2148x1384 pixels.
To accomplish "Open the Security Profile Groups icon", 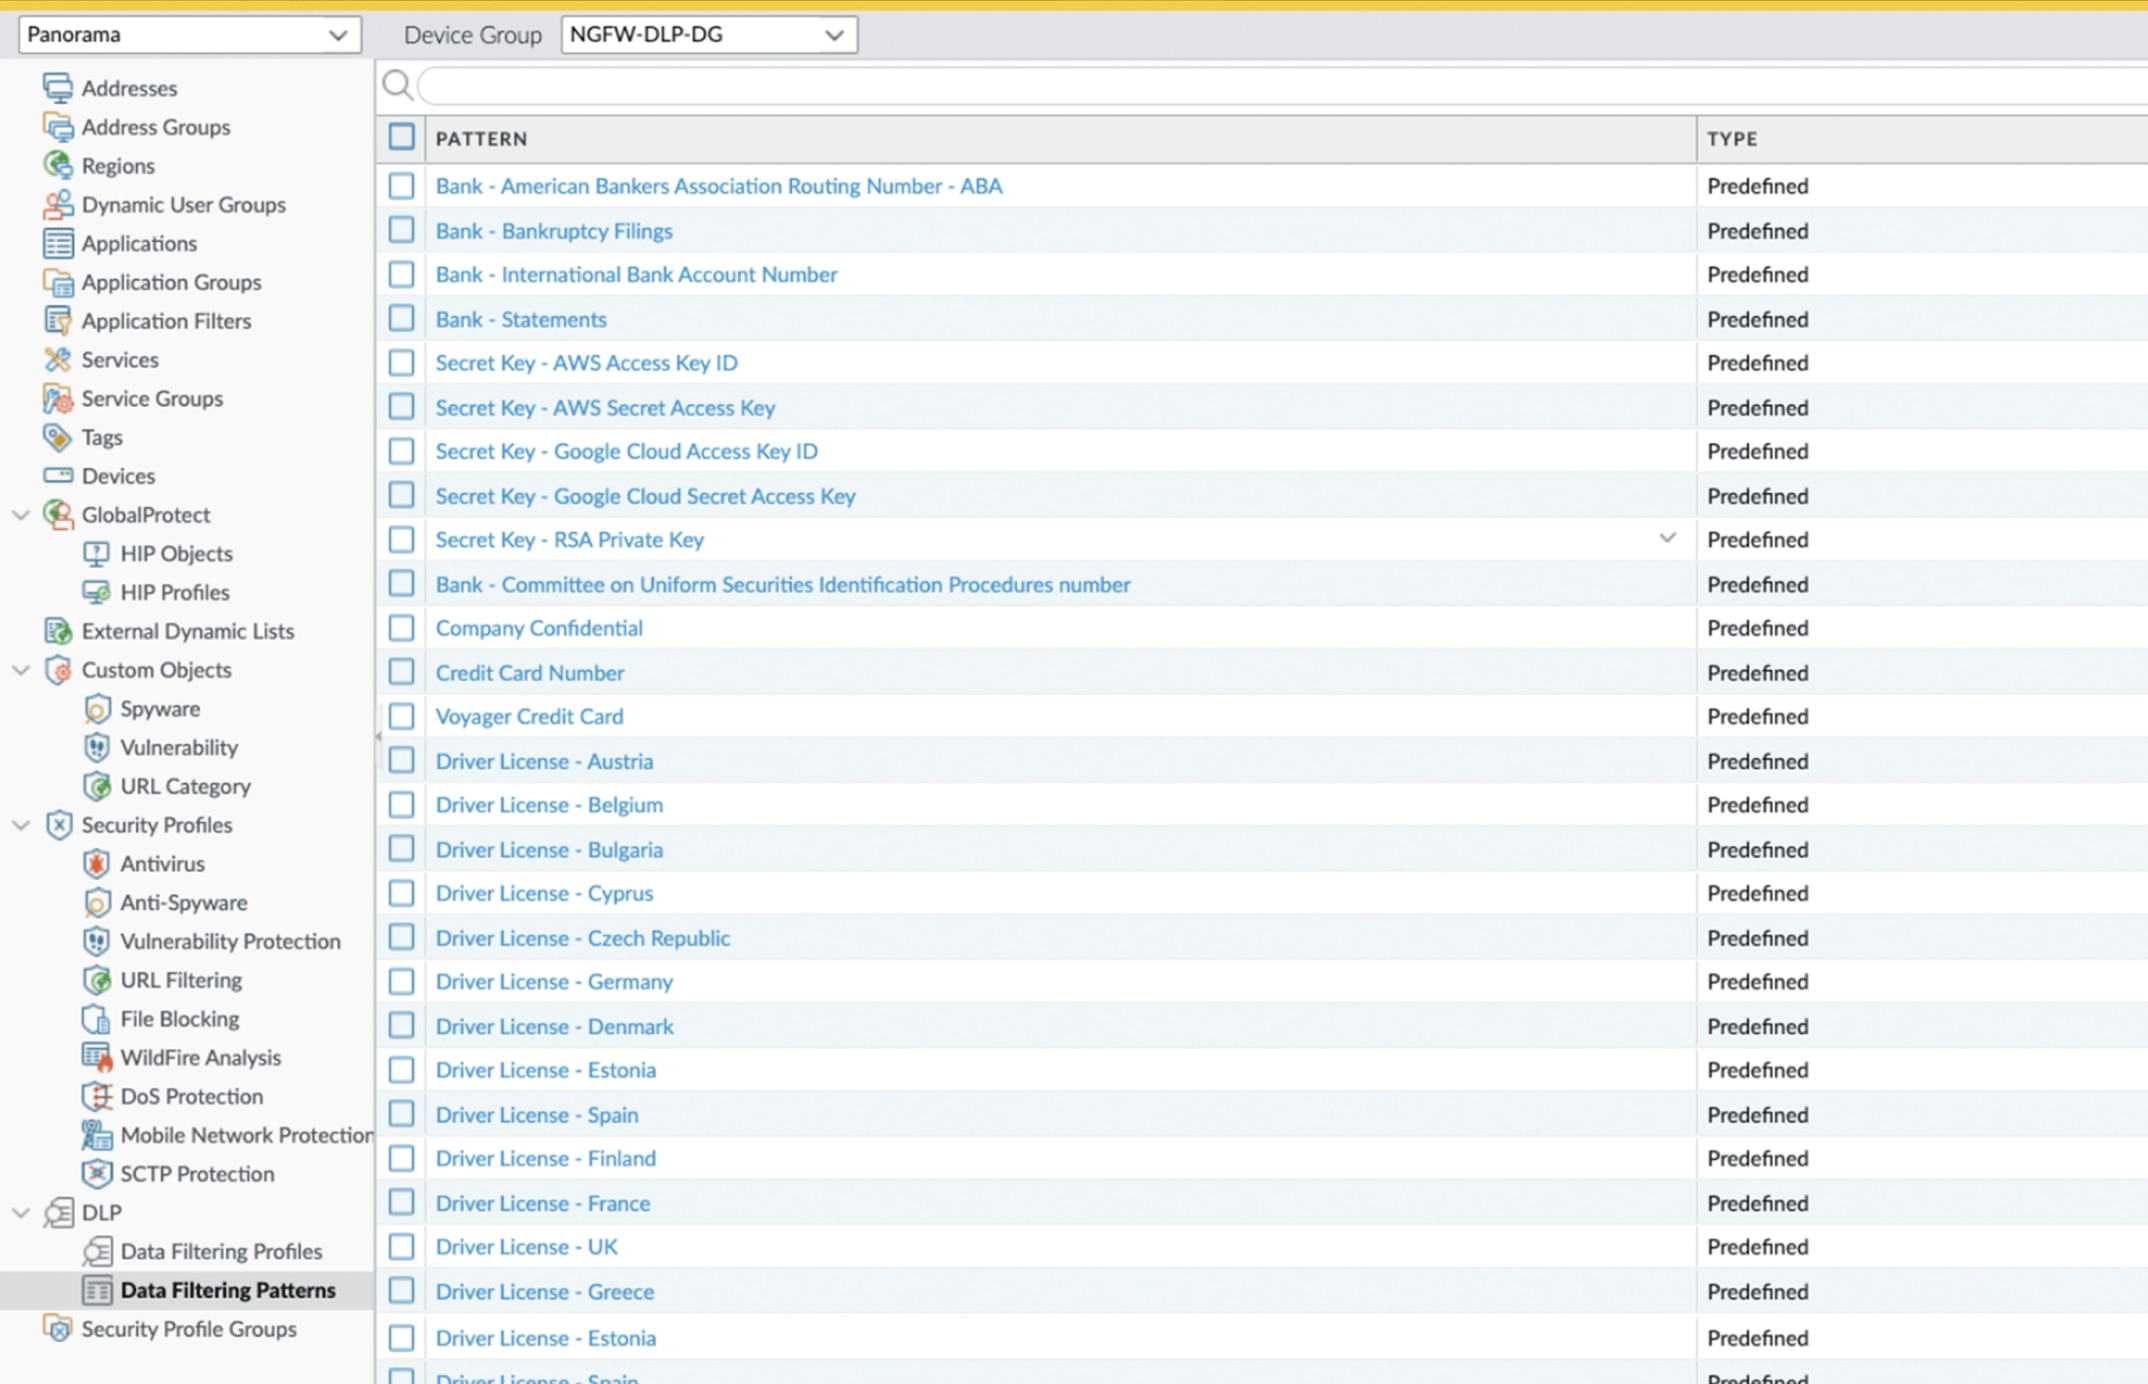I will (57, 1328).
